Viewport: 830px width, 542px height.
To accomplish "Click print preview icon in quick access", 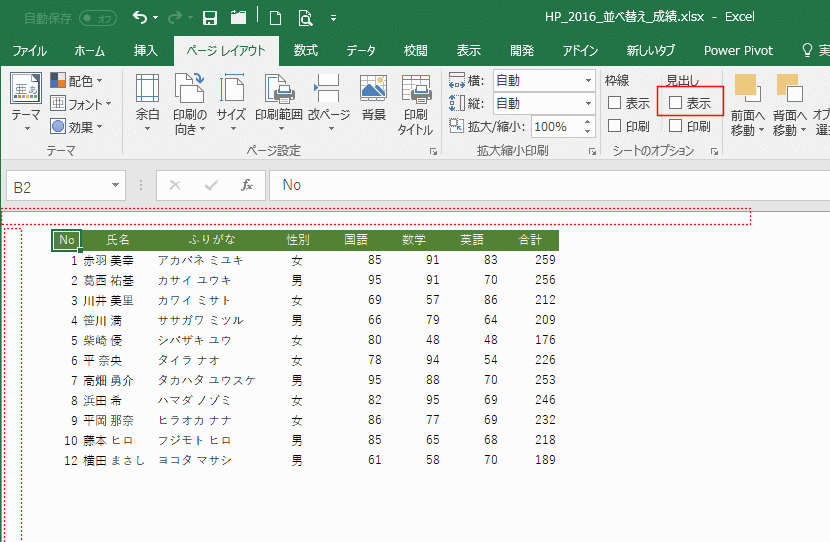I will coord(305,19).
